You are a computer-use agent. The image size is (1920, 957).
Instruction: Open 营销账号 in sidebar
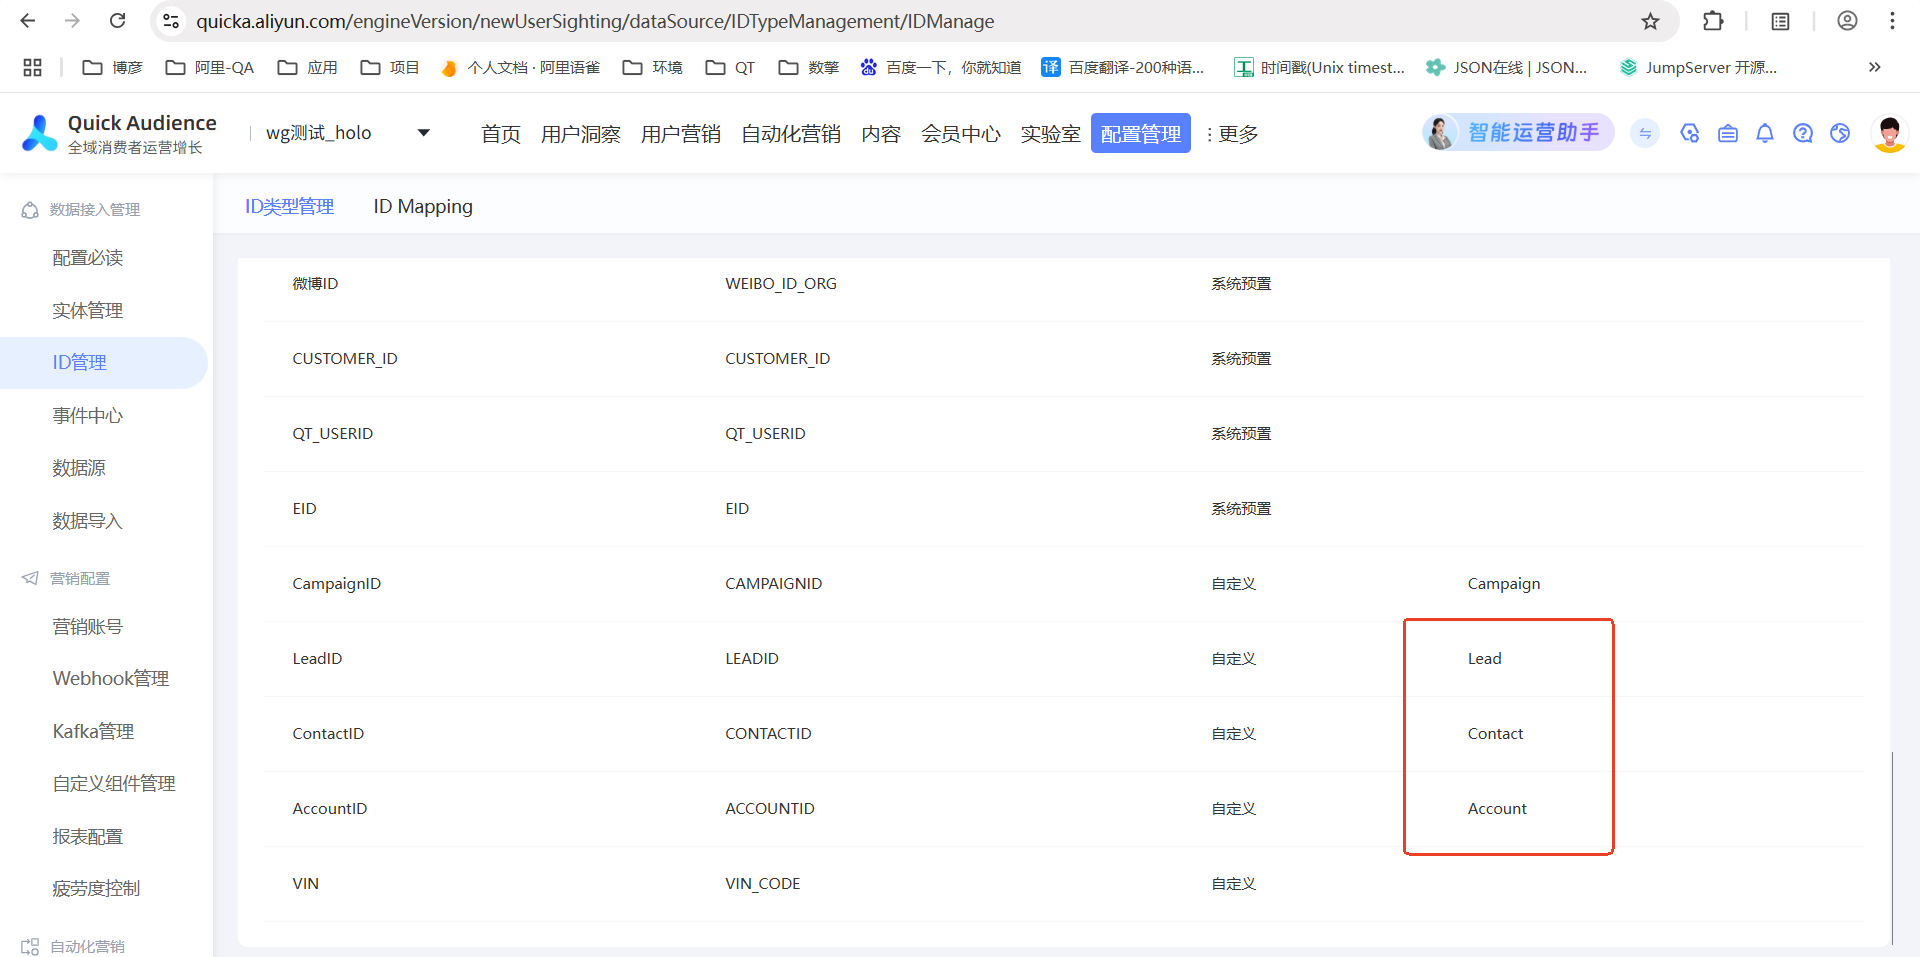88,627
